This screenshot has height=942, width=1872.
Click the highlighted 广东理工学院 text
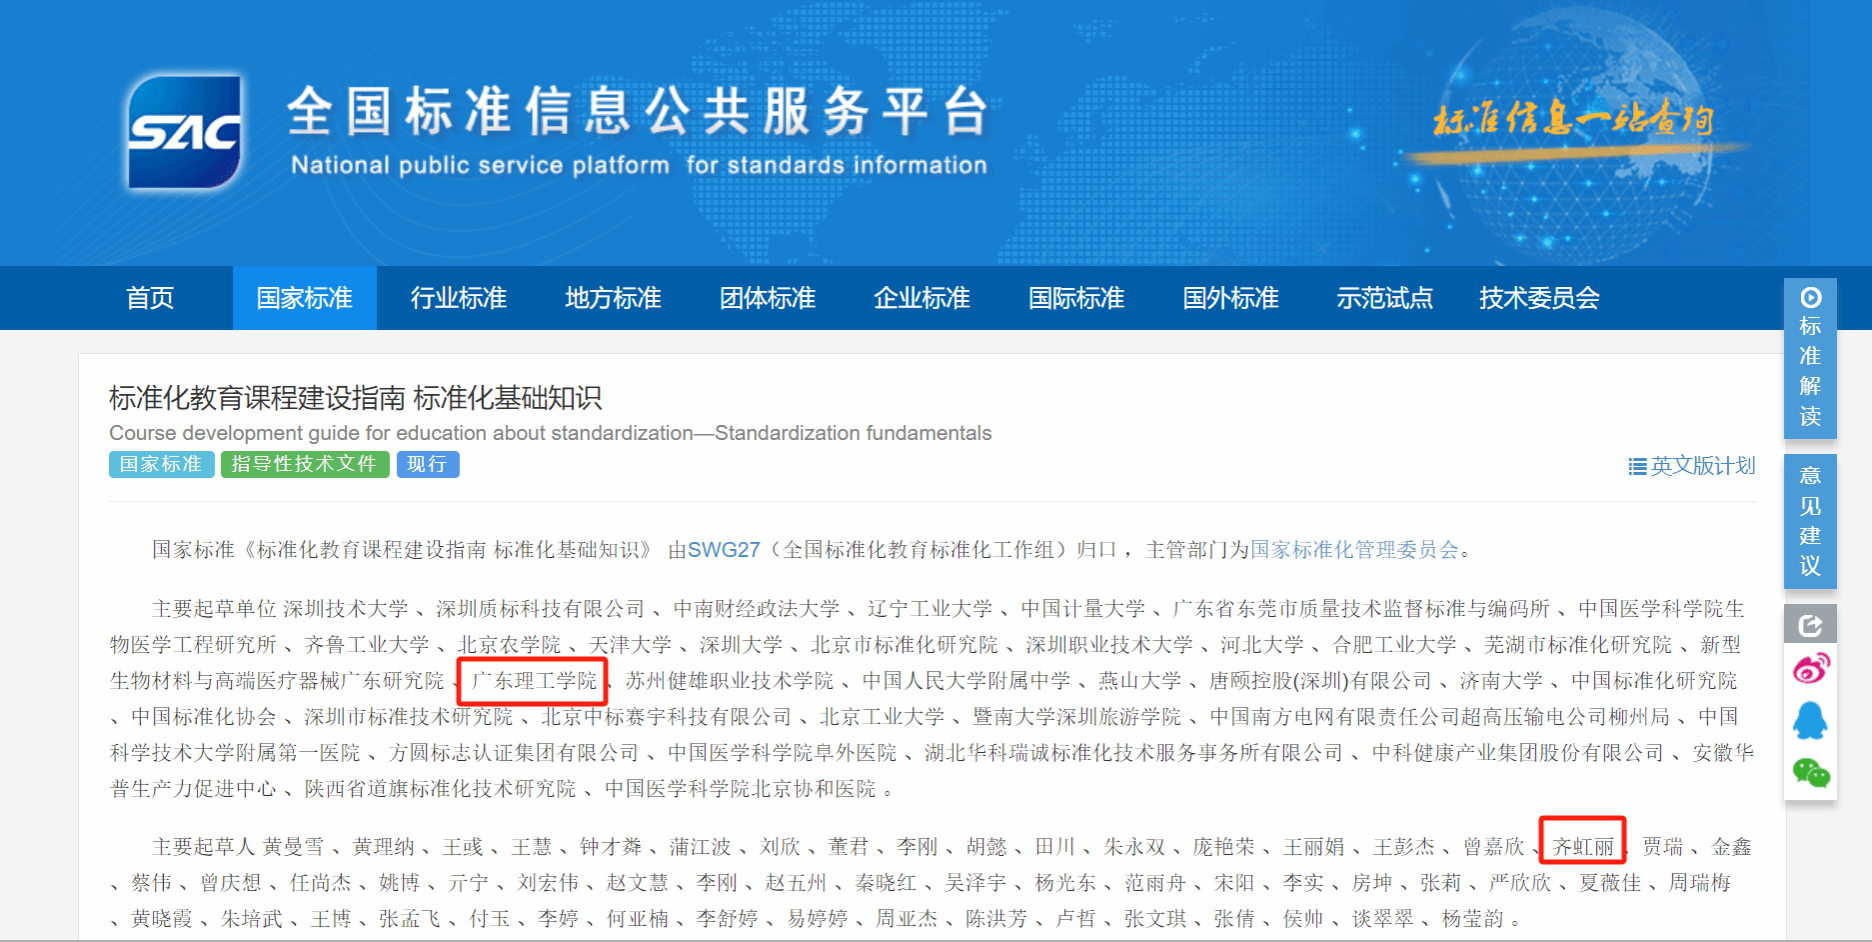[x=533, y=681]
